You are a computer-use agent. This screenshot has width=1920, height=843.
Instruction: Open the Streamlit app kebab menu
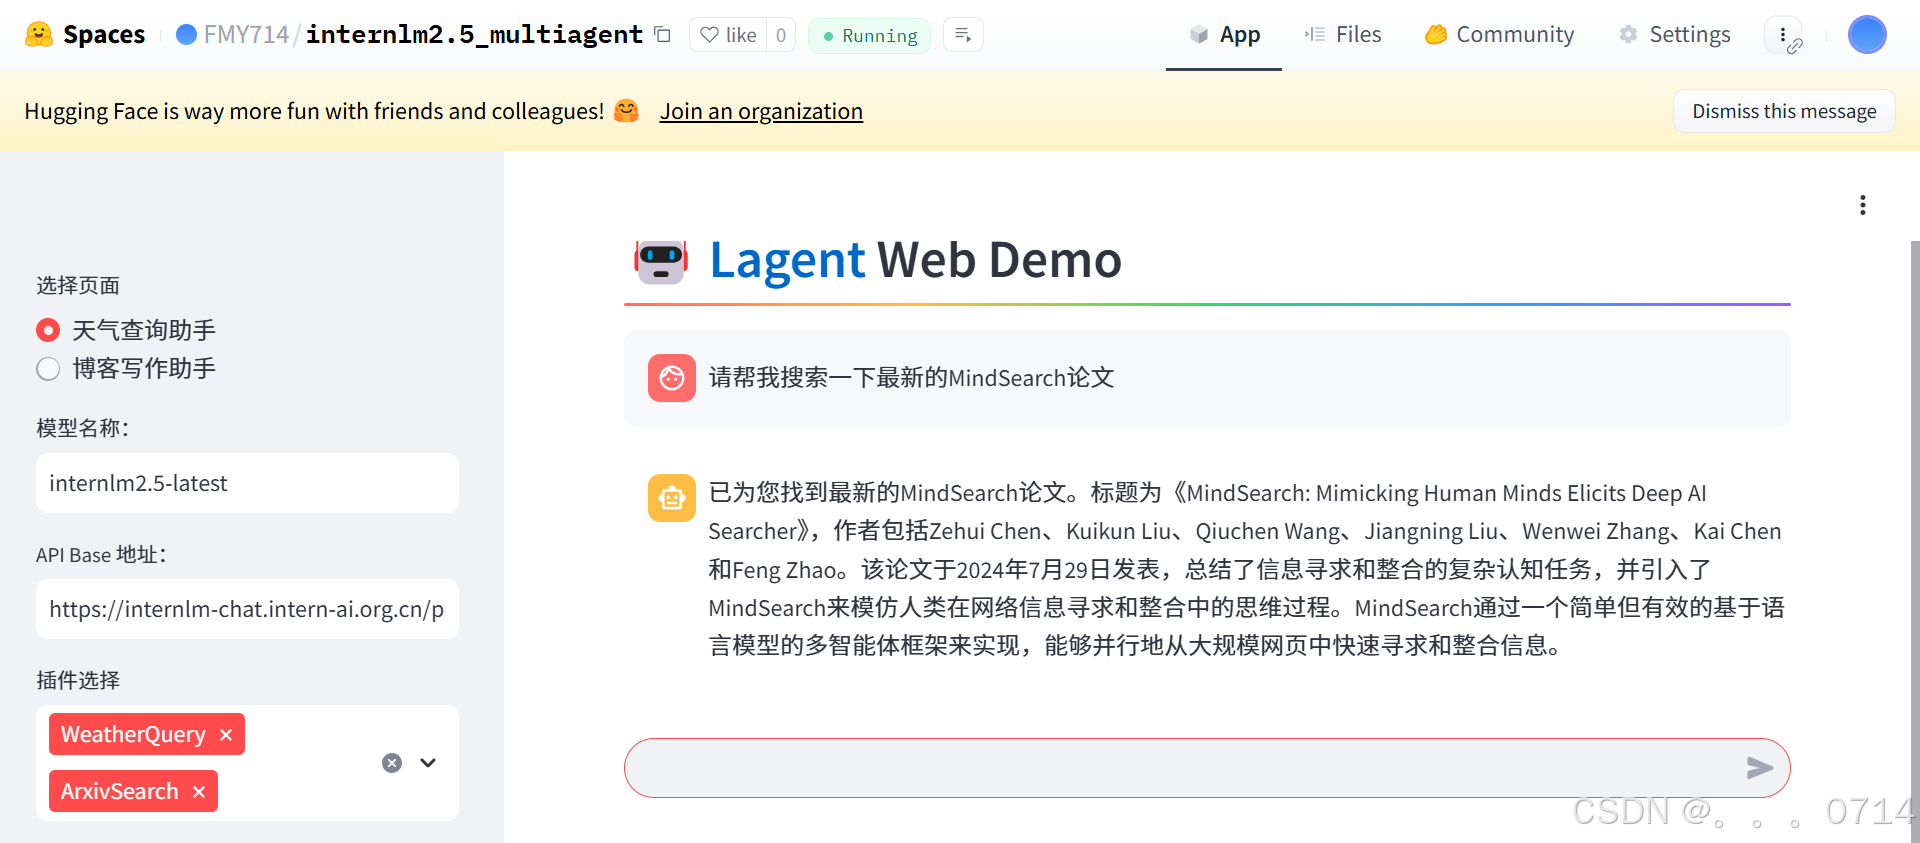coord(1862,205)
